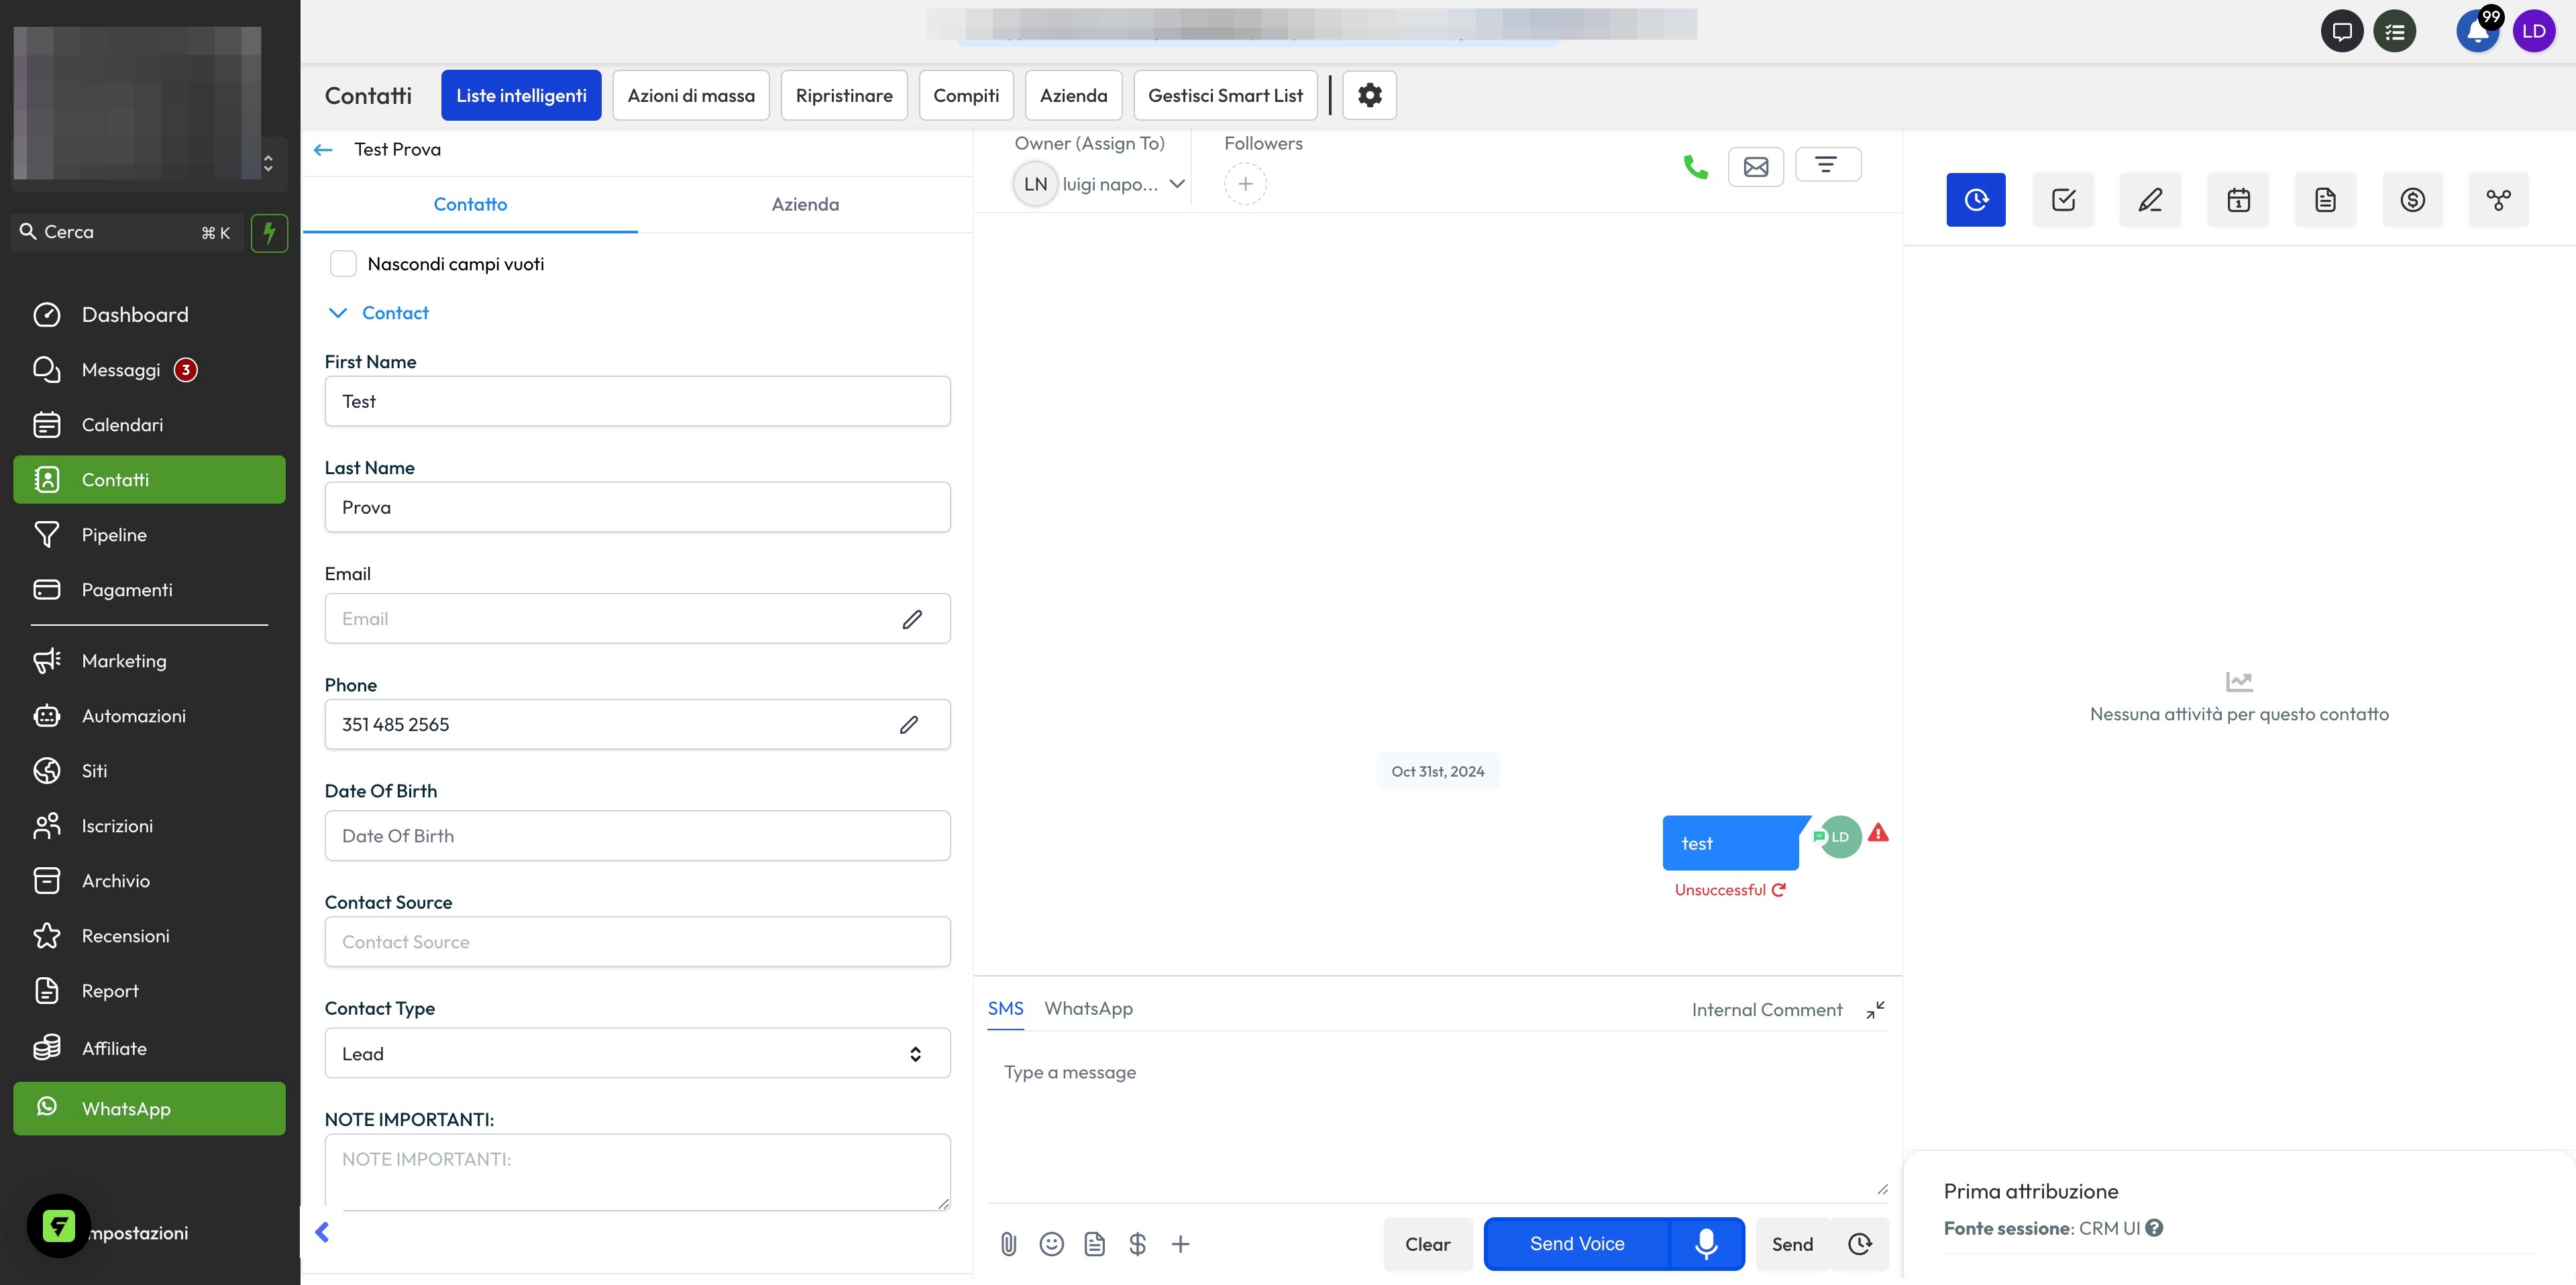
Task: Open the Contact Type Lead dropdown
Action: (x=637, y=1053)
